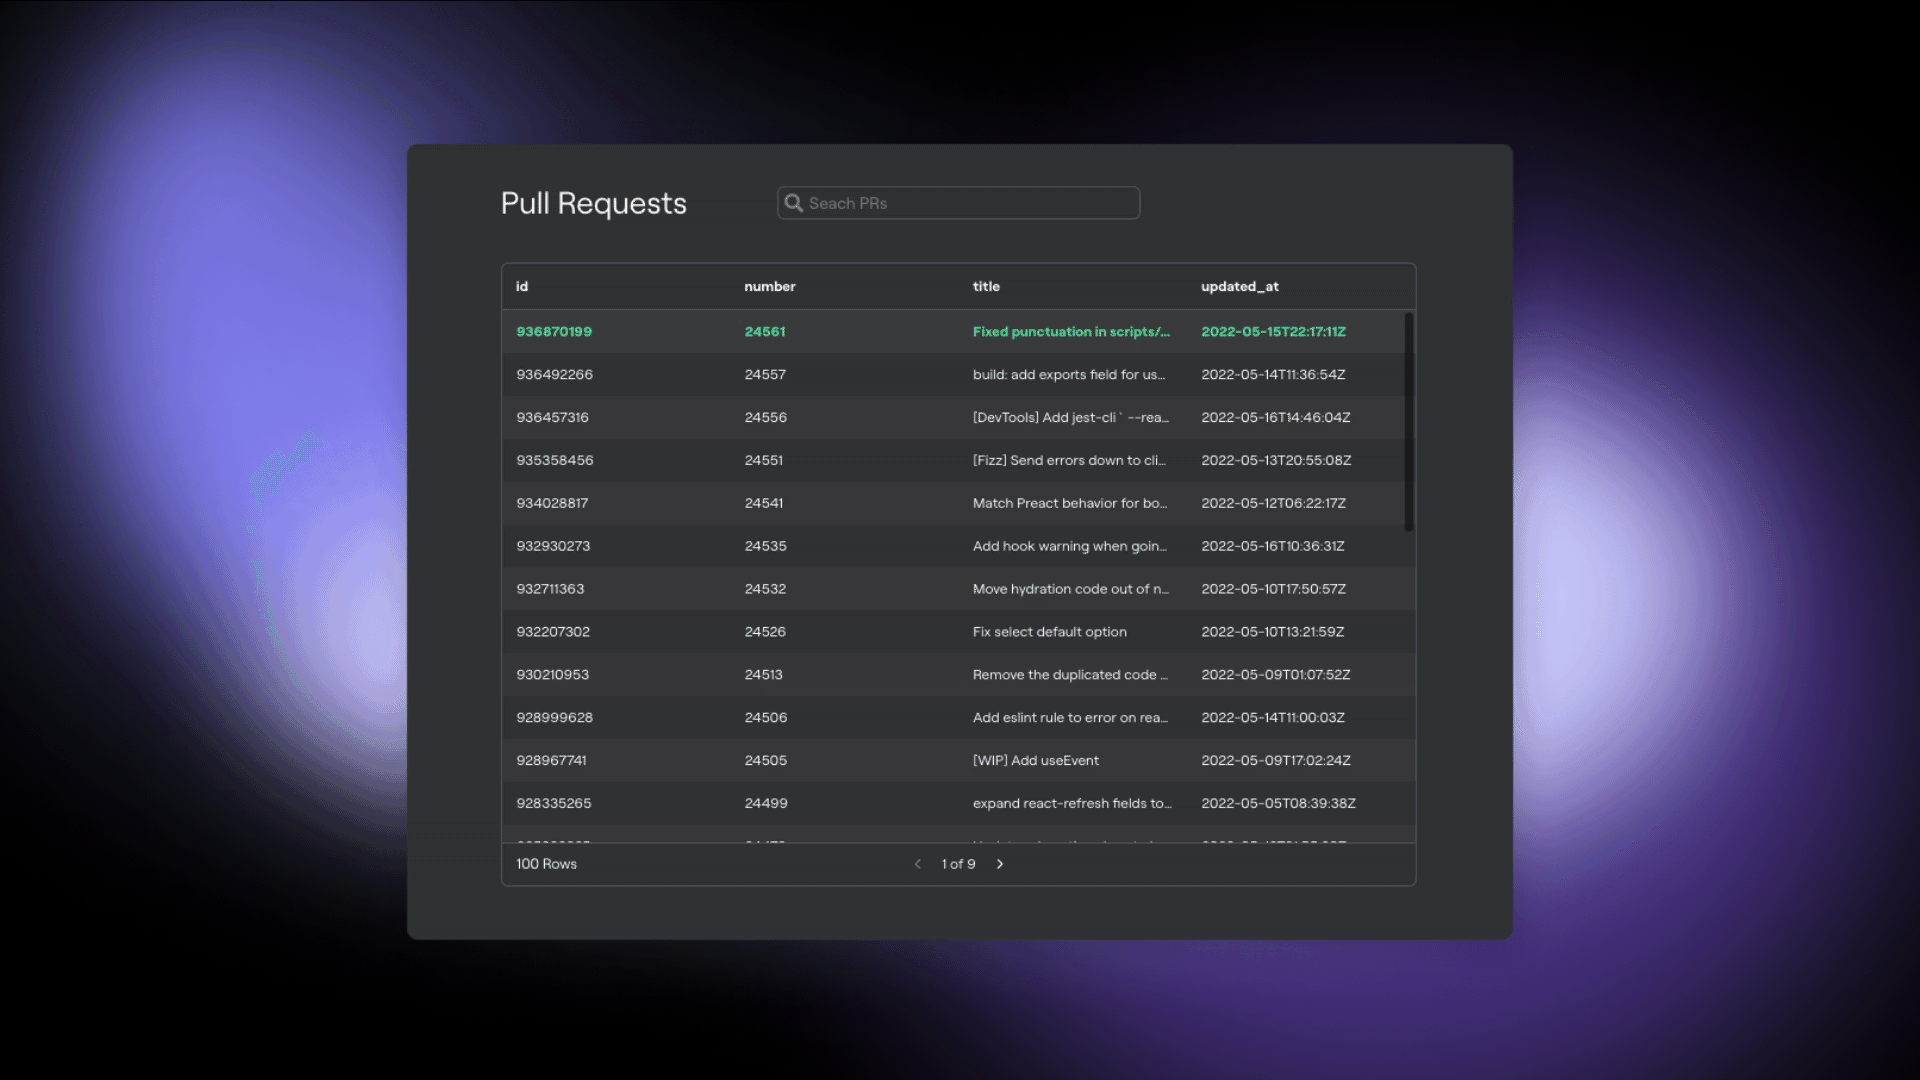Focus the Search PRs field
The image size is (1920, 1080).
click(970, 203)
